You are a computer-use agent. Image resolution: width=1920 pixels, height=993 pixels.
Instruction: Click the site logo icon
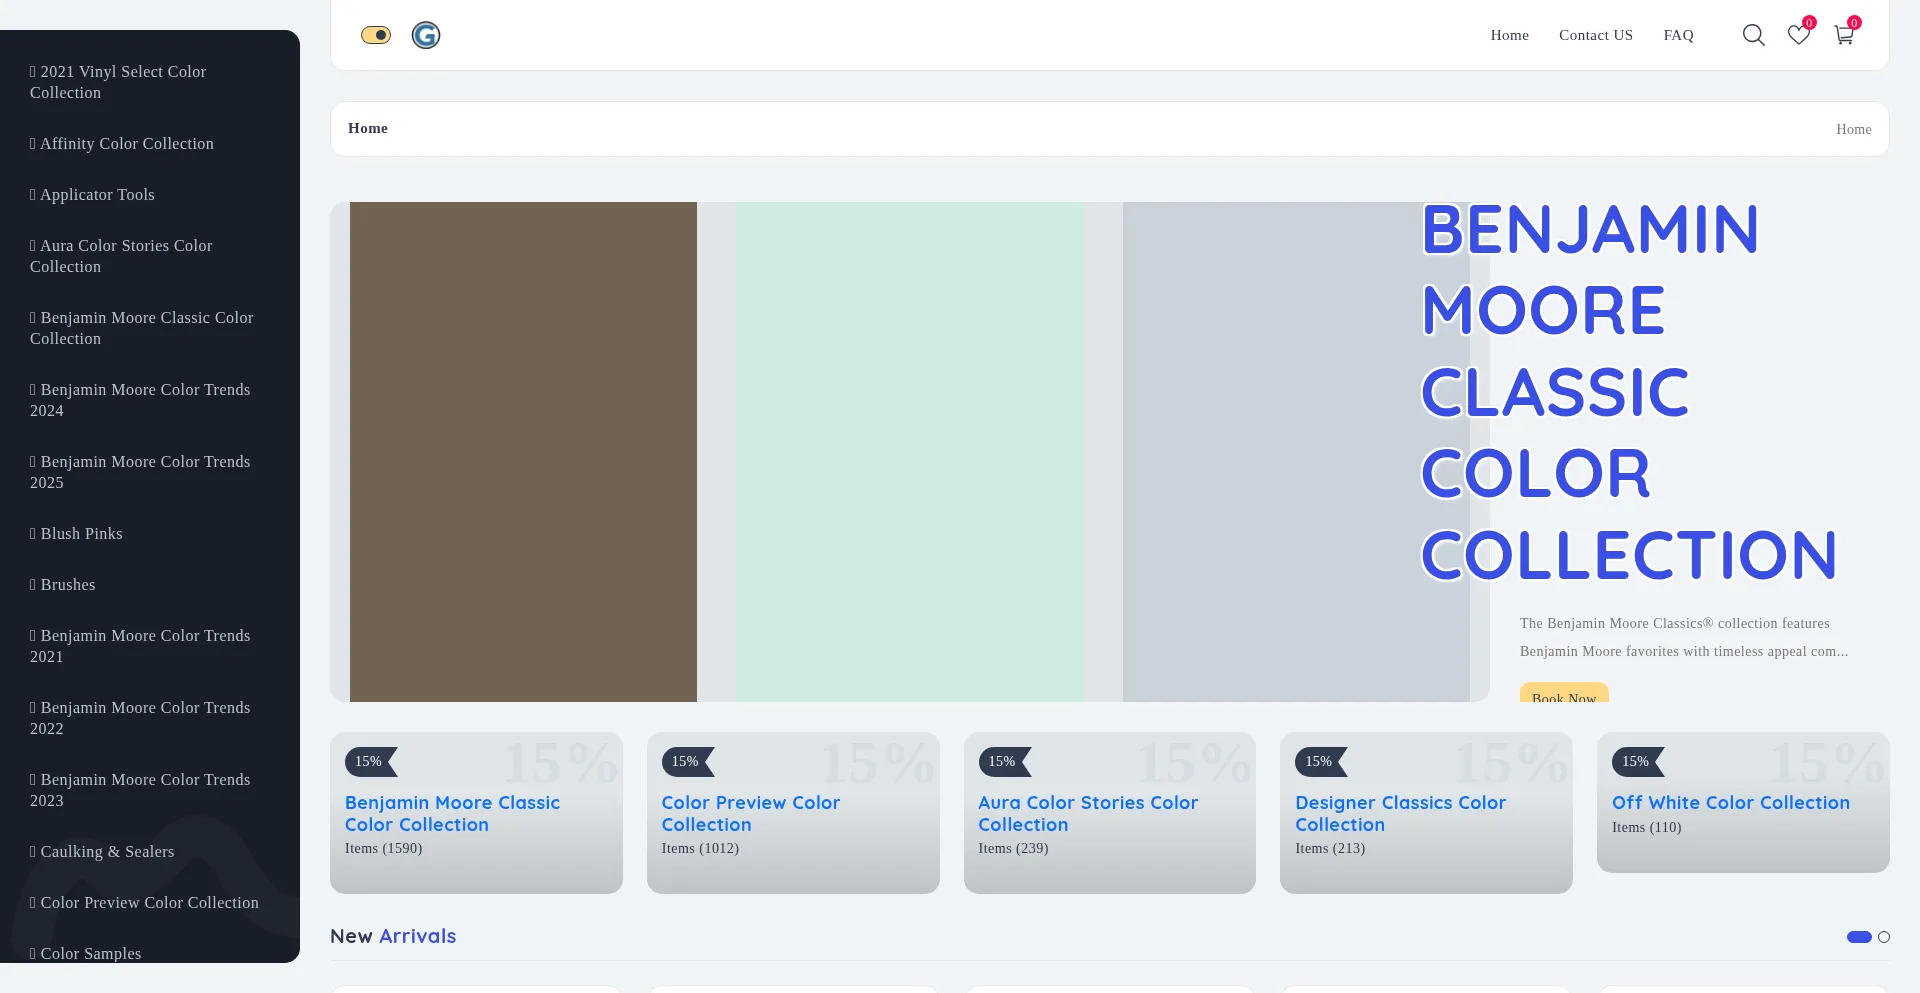426,35
